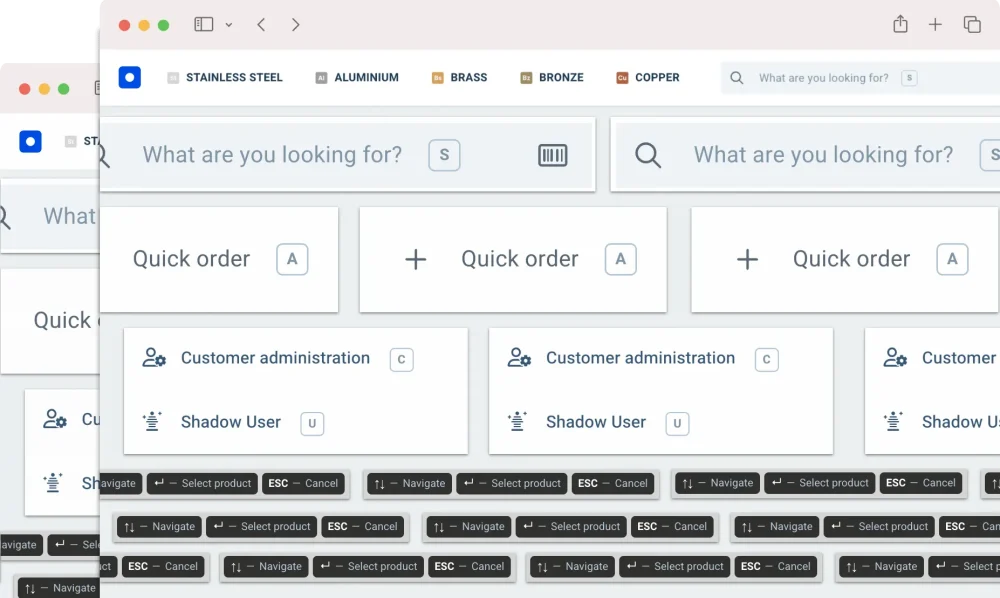
Task: Select the Copper category
Action: (648, 77)
